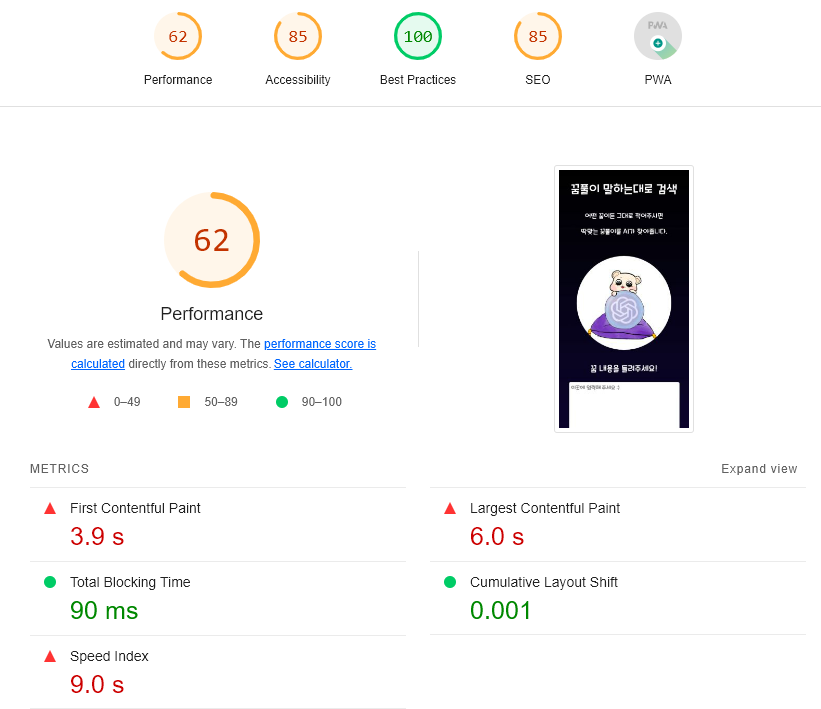Viewport: 821px width, 709px height.
Task: Select the PWA category label
Action: (658, 80)
